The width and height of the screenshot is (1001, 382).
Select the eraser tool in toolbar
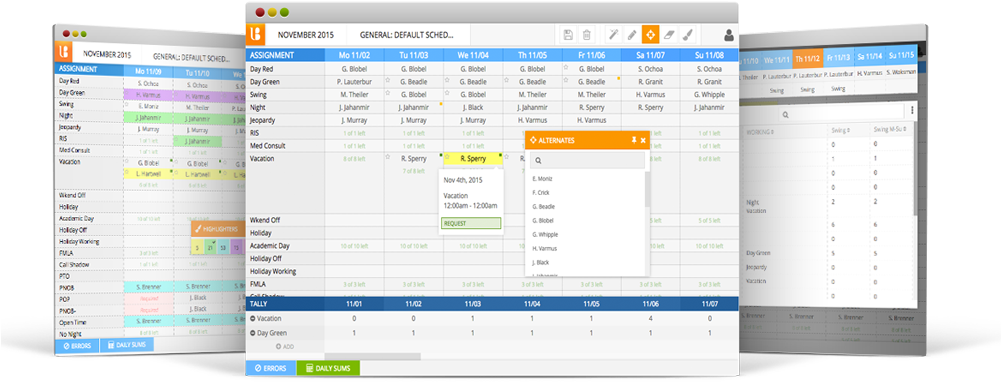669,34
